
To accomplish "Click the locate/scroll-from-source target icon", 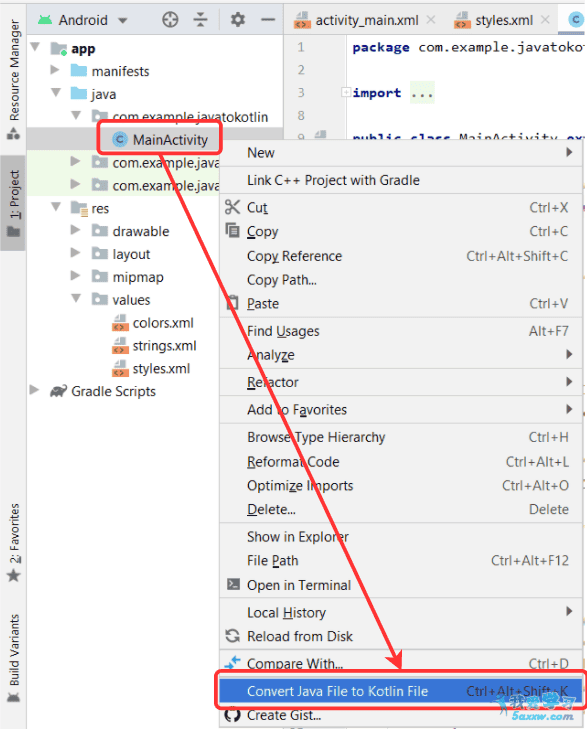I will pos(170,20).
